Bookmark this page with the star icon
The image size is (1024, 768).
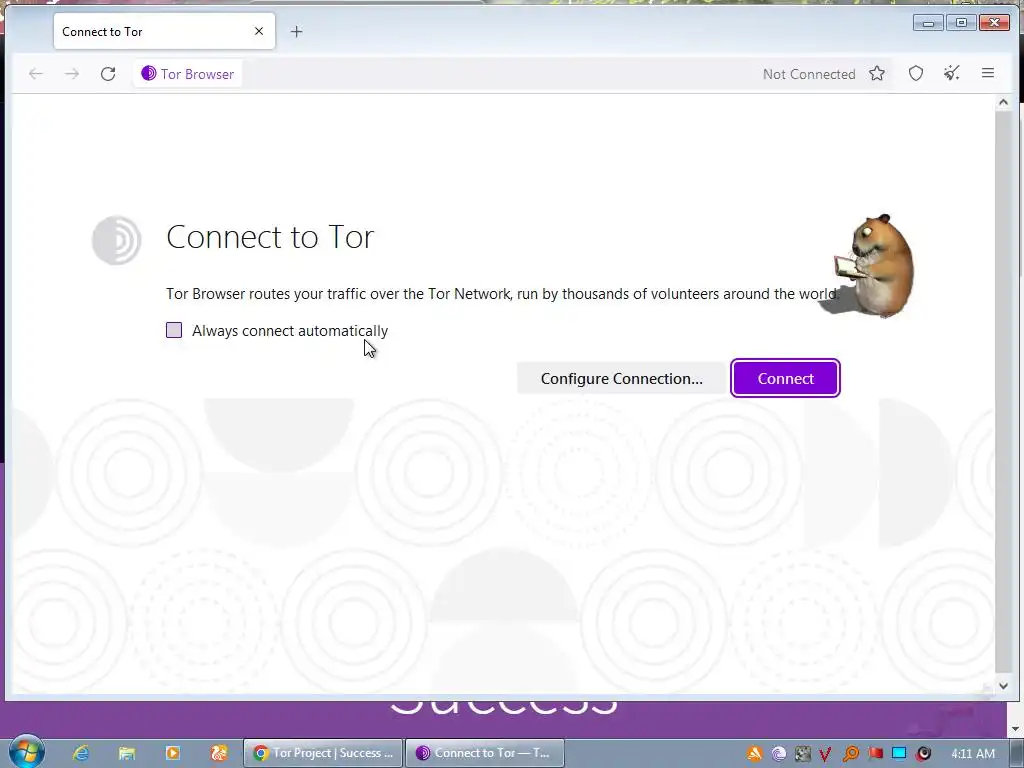pos(877,74)
